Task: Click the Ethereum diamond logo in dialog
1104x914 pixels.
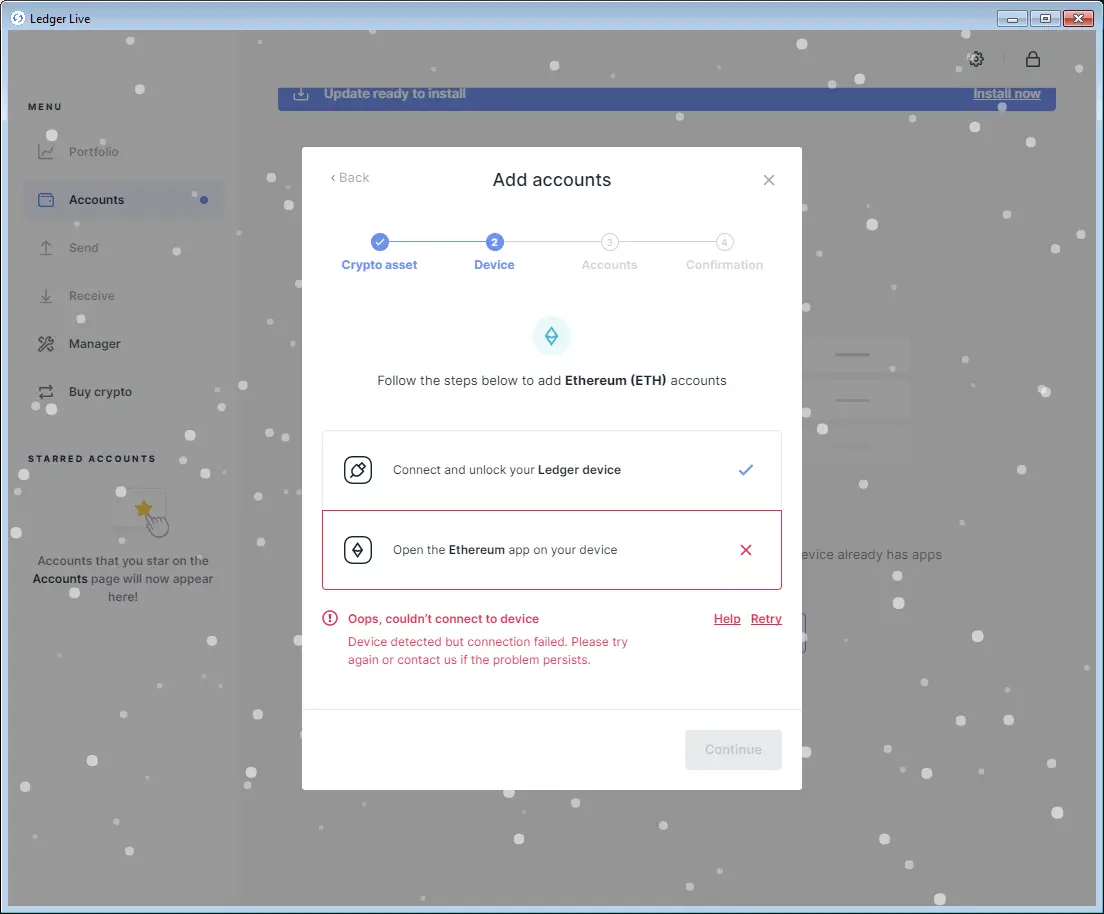Action: pyautogui.click(x=551, y=336)
